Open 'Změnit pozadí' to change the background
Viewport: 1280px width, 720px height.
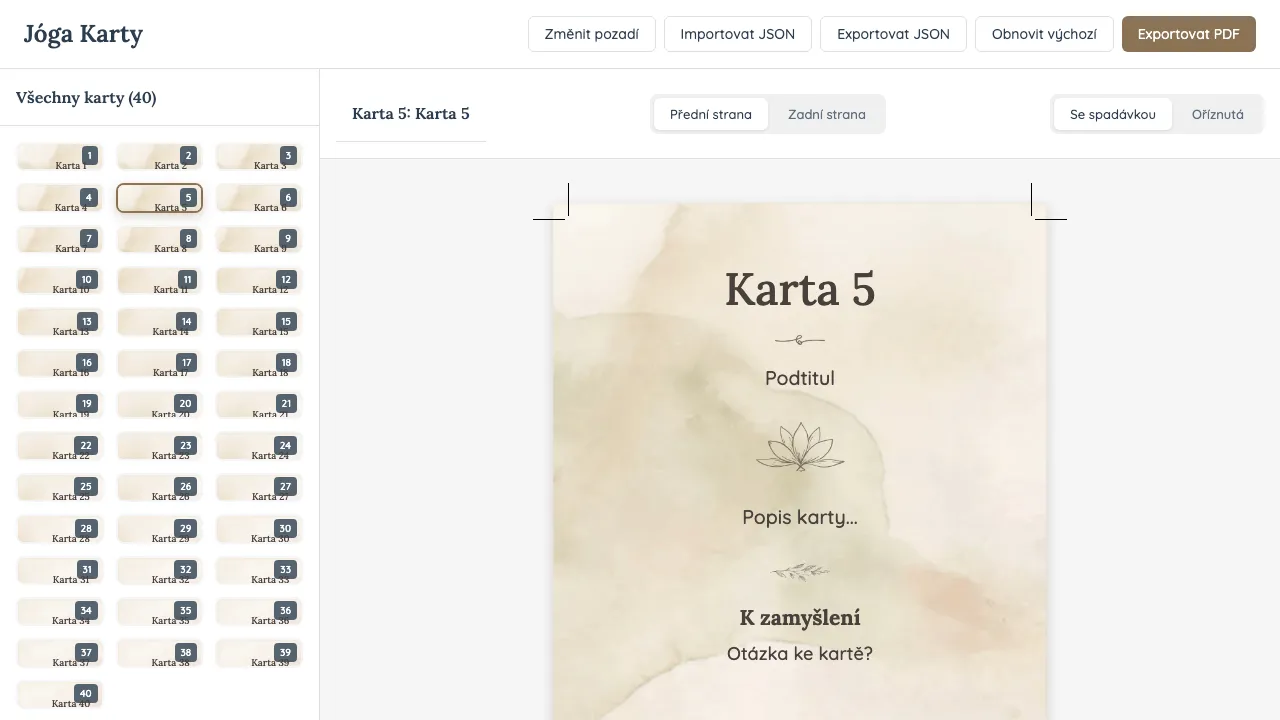click(x=591, y=33)
